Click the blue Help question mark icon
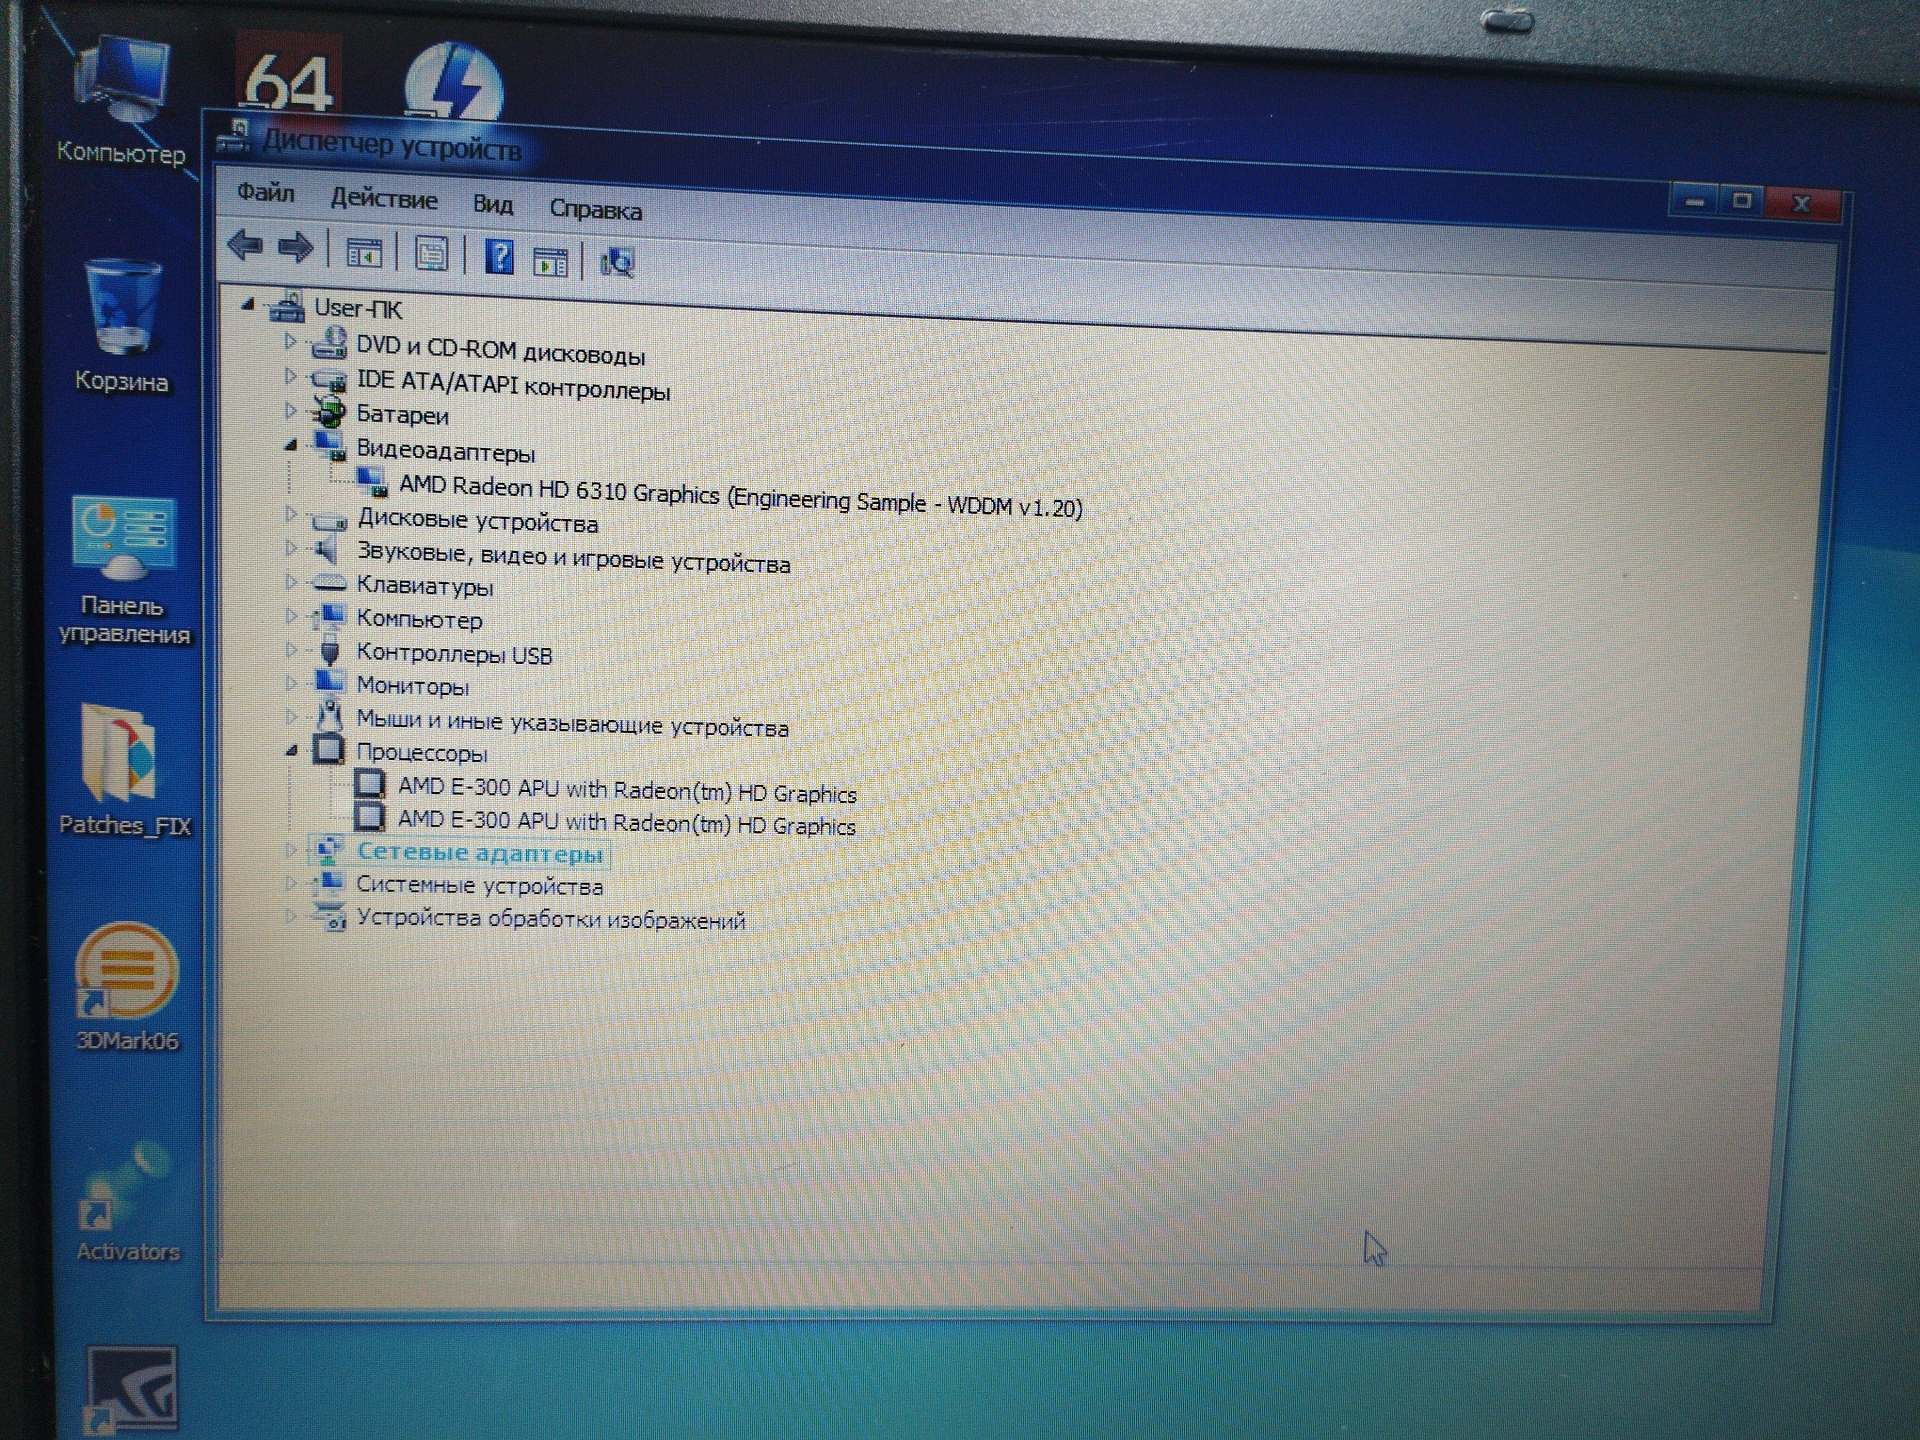Image resolution: width=1920 pixels, height=1440 pixels. tap(499, 257)
